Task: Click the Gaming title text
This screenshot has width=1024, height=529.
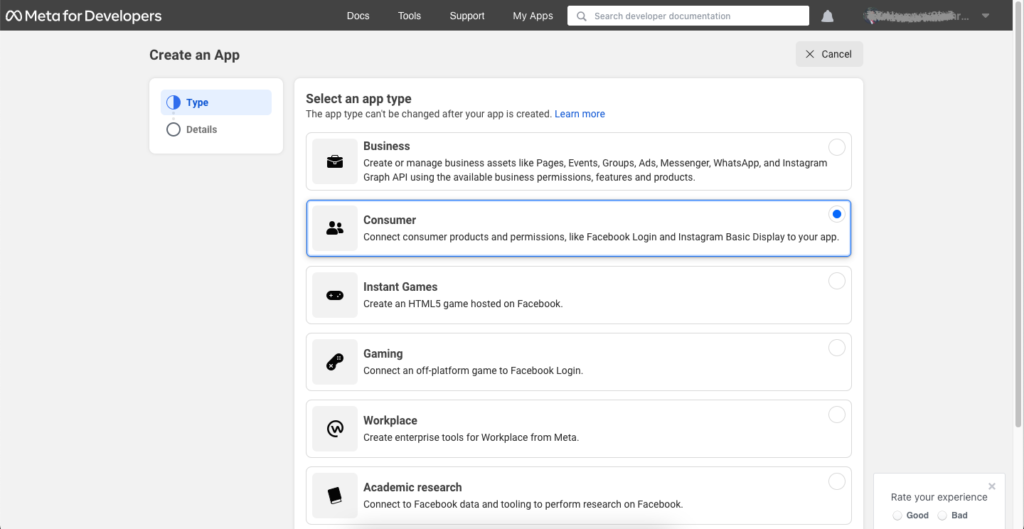Action: click(383, 353)
